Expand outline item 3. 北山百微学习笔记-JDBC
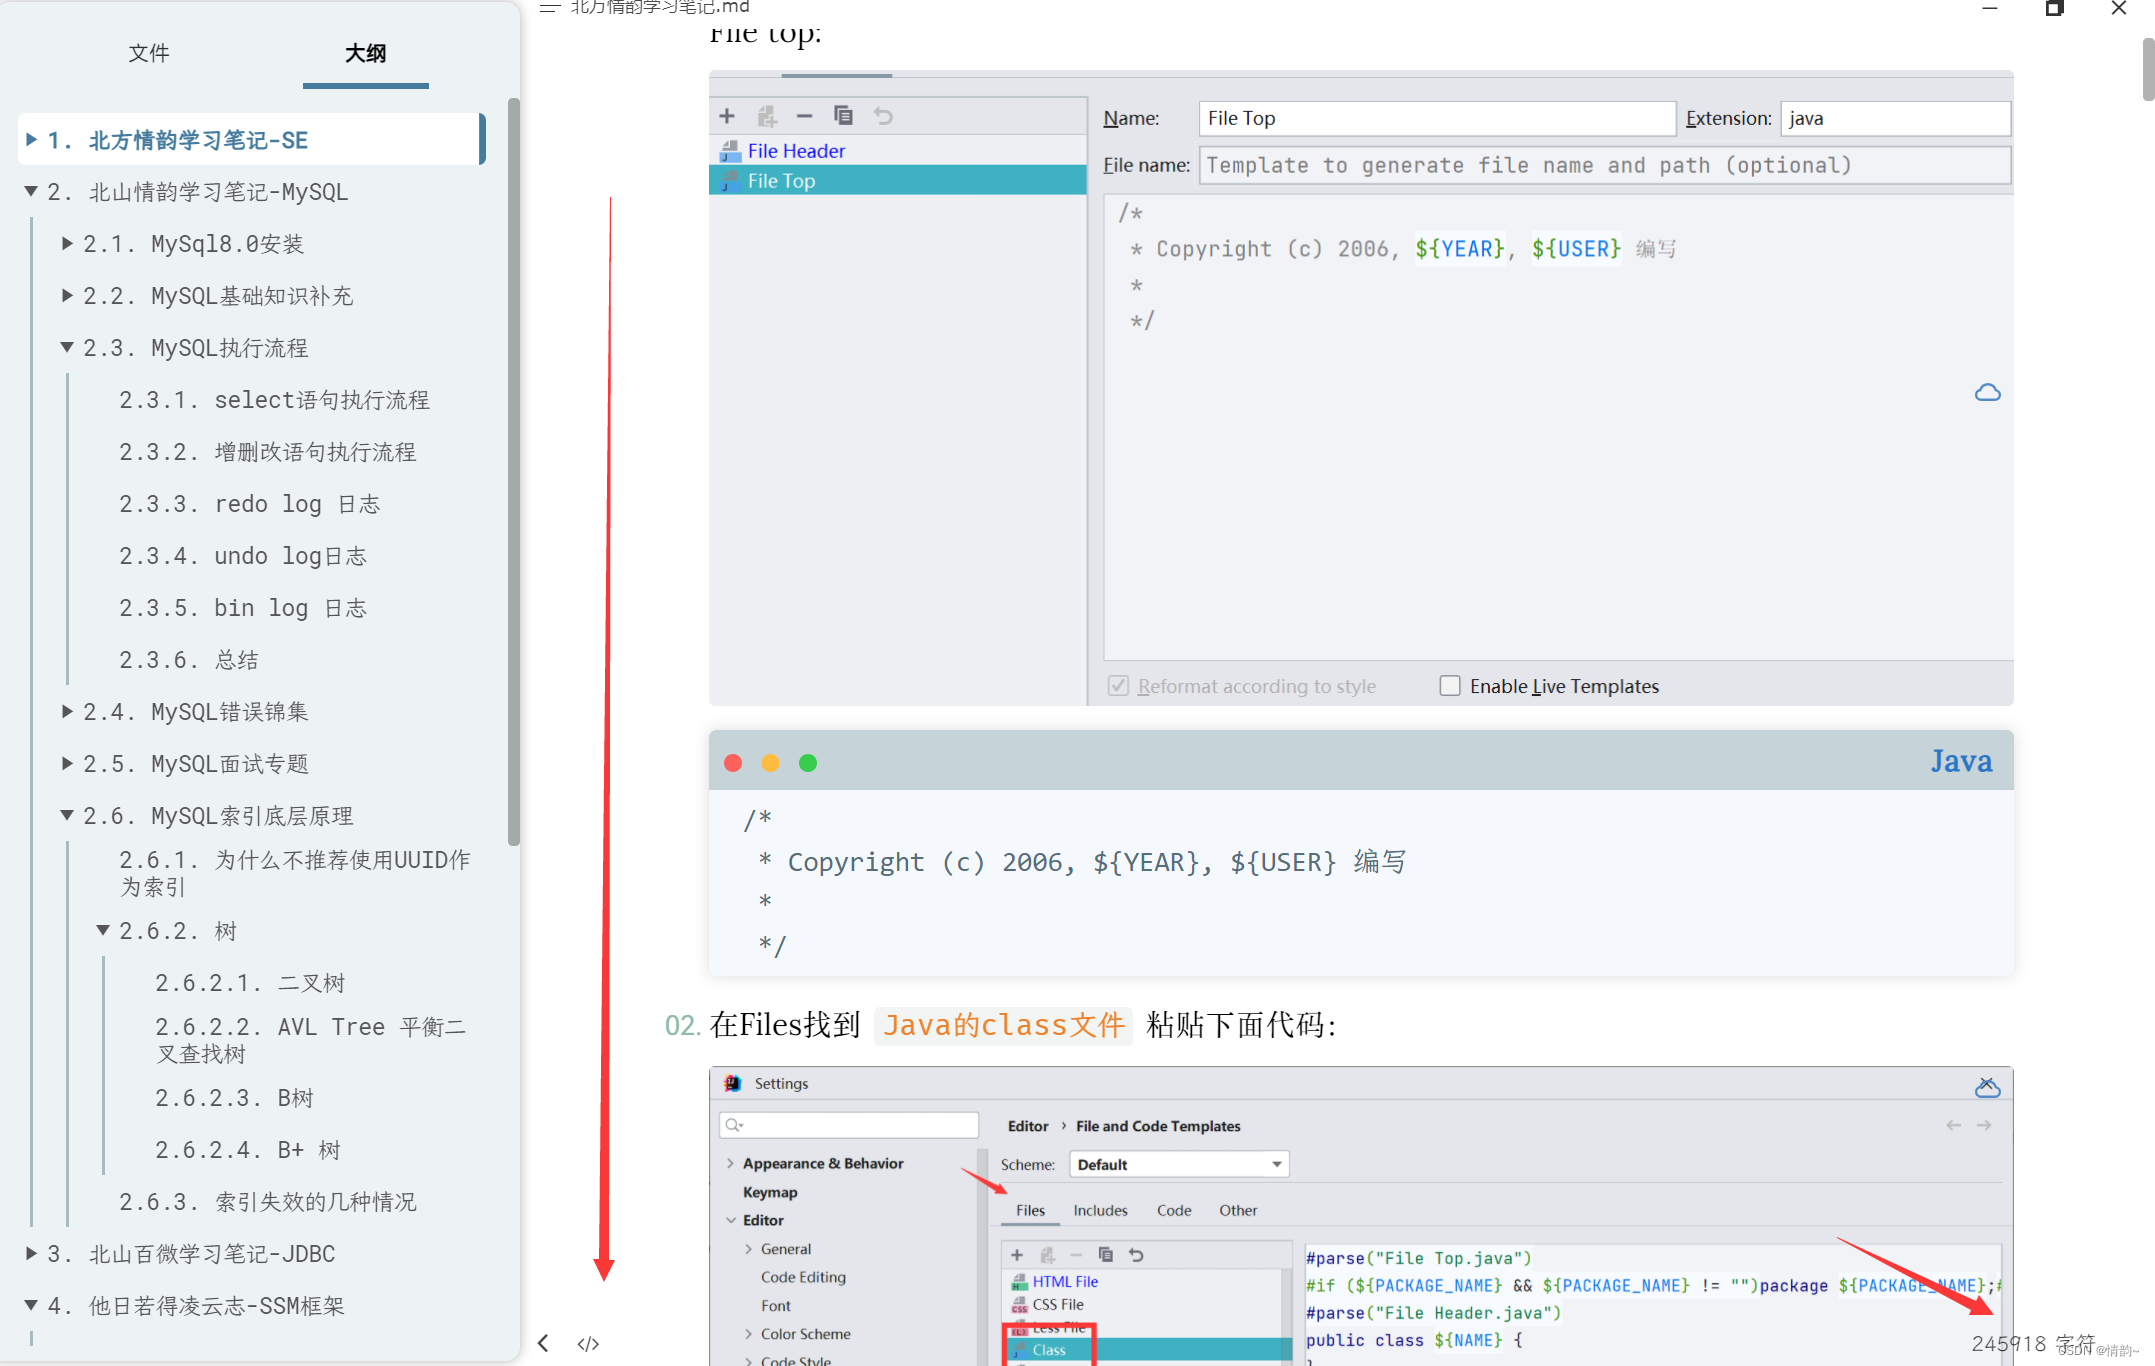The height and width of the screenshot is (1366, 2155). 31,1254
